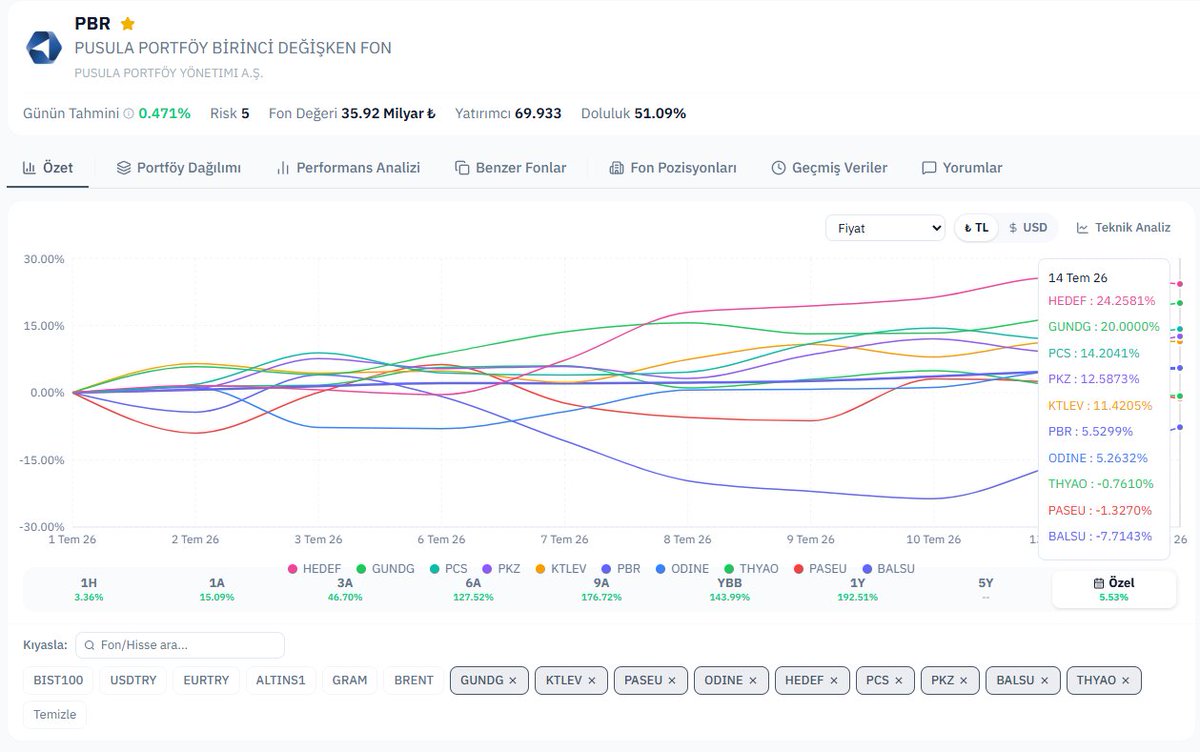Toggle HEDEF series in chart legend
The image size is (1200, 752).
click(314, 568)
